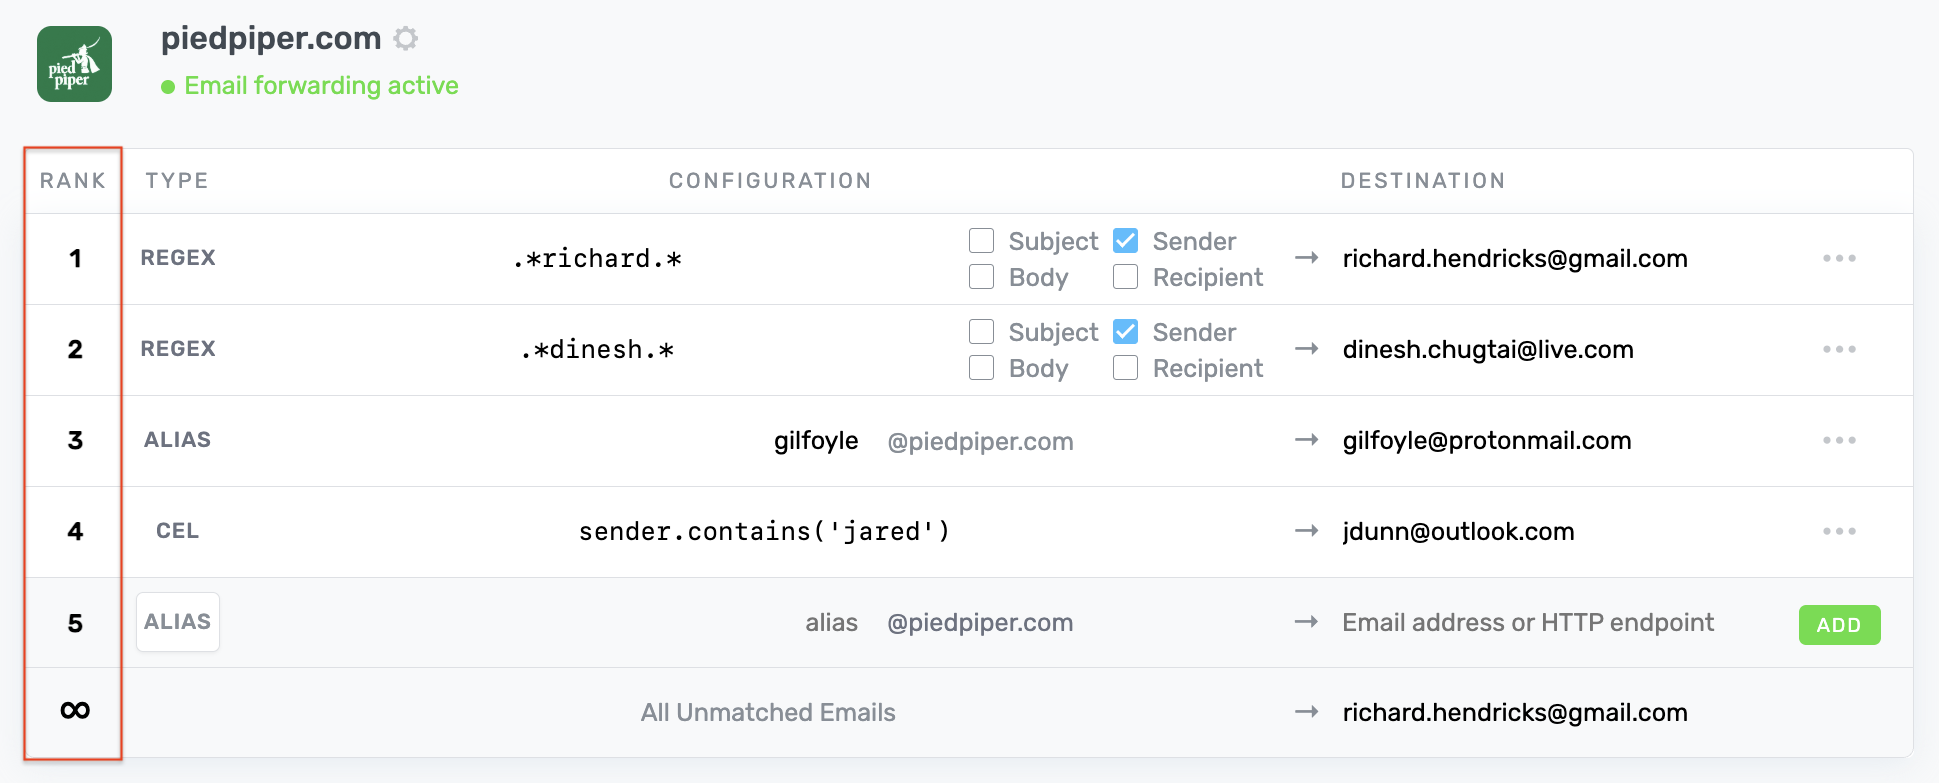Open the options menu for the richard rule

click(1839, 259)
